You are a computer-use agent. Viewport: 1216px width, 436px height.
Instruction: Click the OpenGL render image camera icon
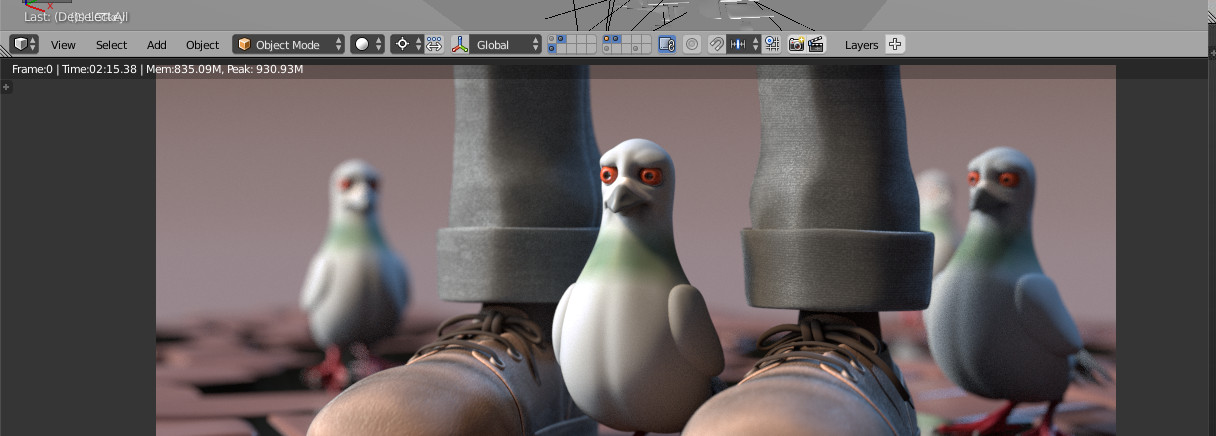point(796,45)
